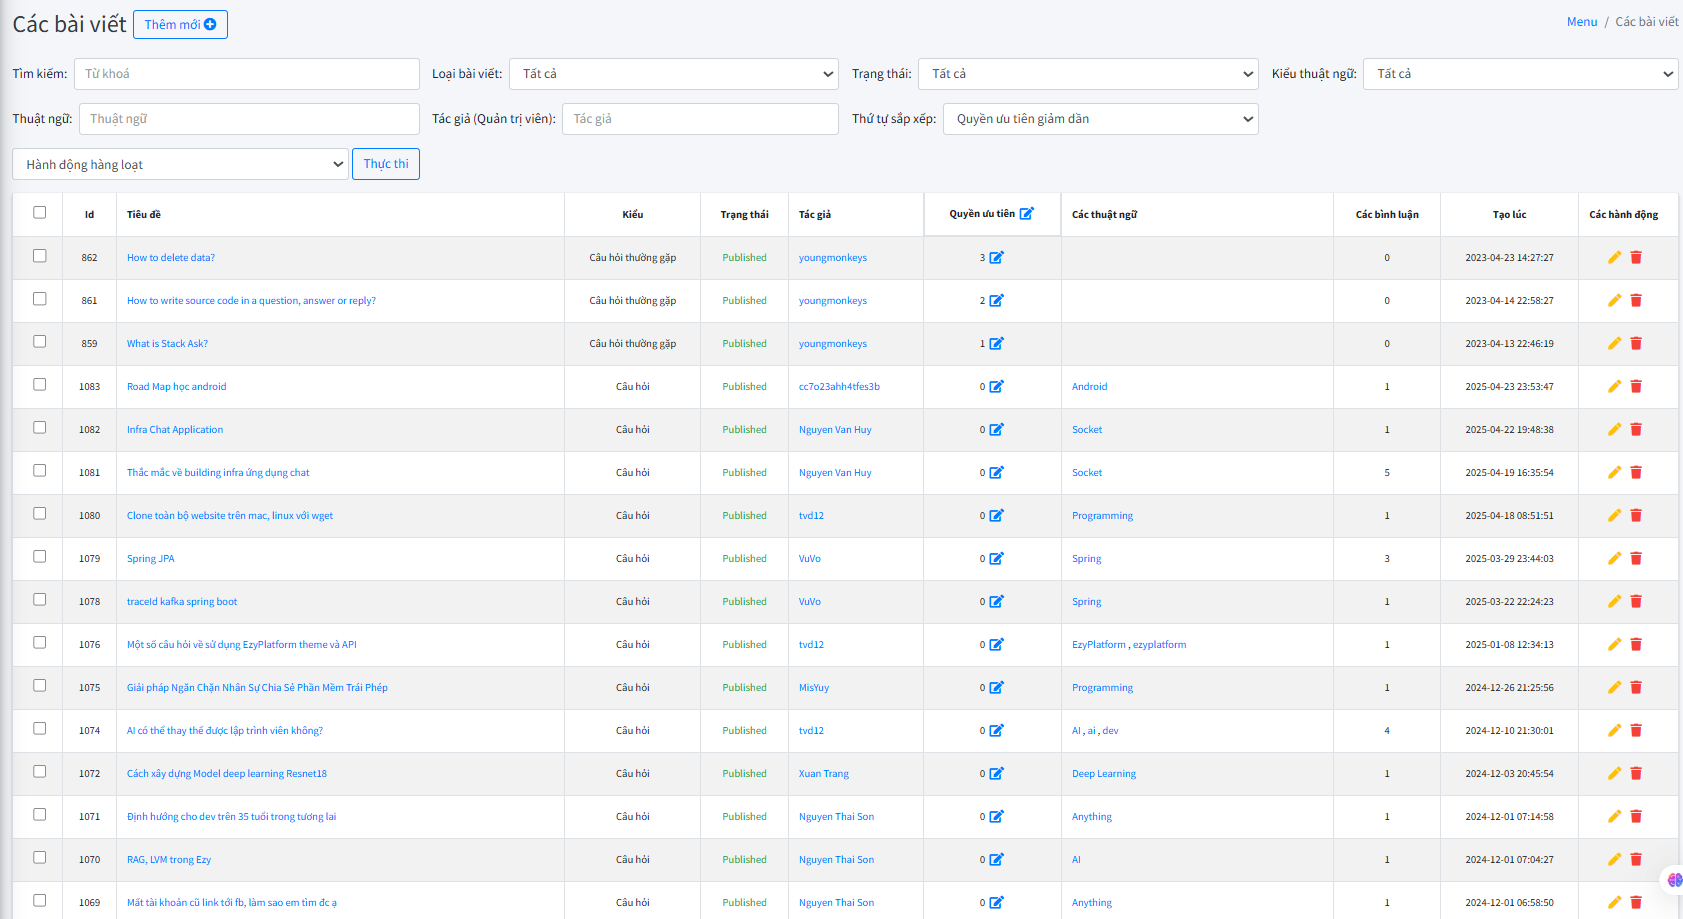This screenshot has width=1683, height=919.
Task: Pencil icon for Resnet18 post row
Action: point(1614,773)
